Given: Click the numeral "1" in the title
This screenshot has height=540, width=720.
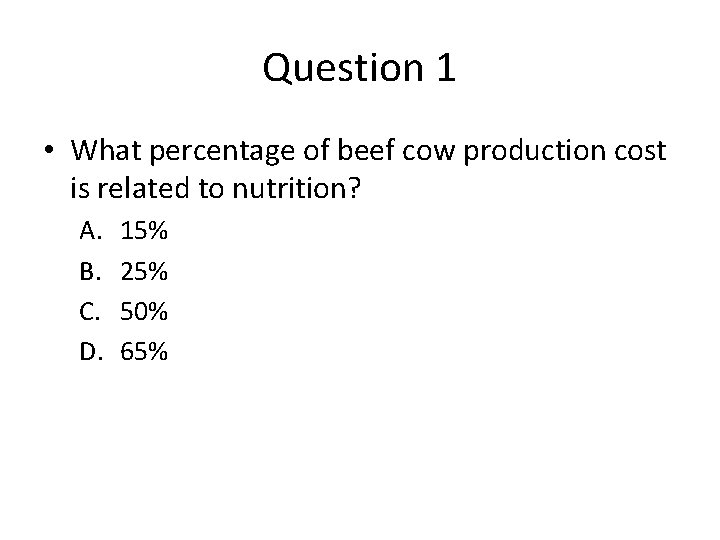Looking at the screenshot, I should [x=445, y=68].
